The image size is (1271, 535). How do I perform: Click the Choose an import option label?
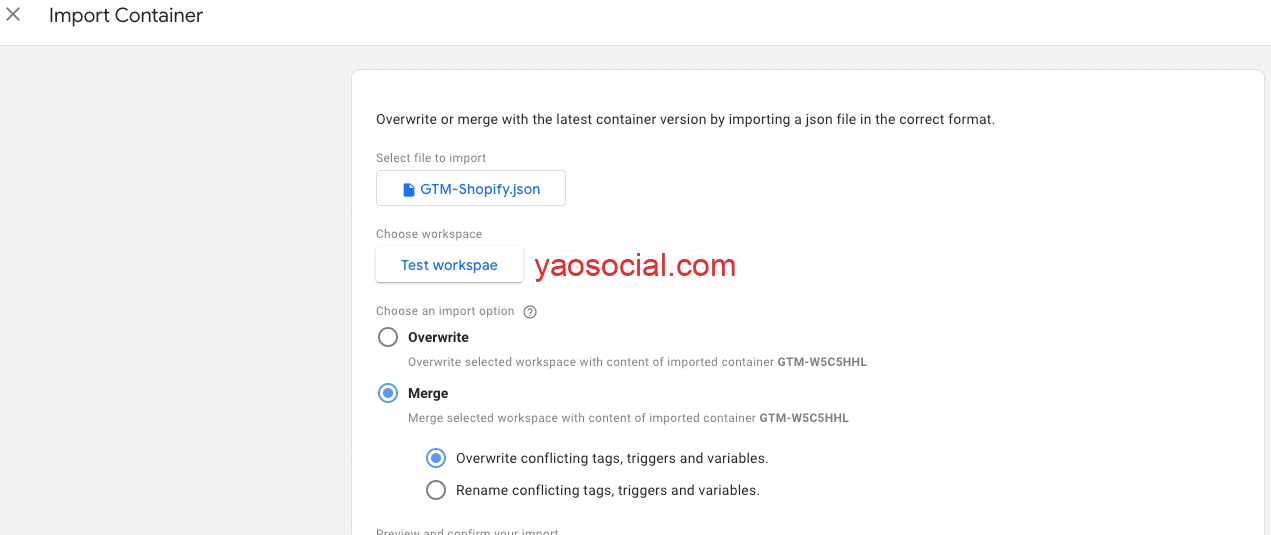tap(445, 311)
